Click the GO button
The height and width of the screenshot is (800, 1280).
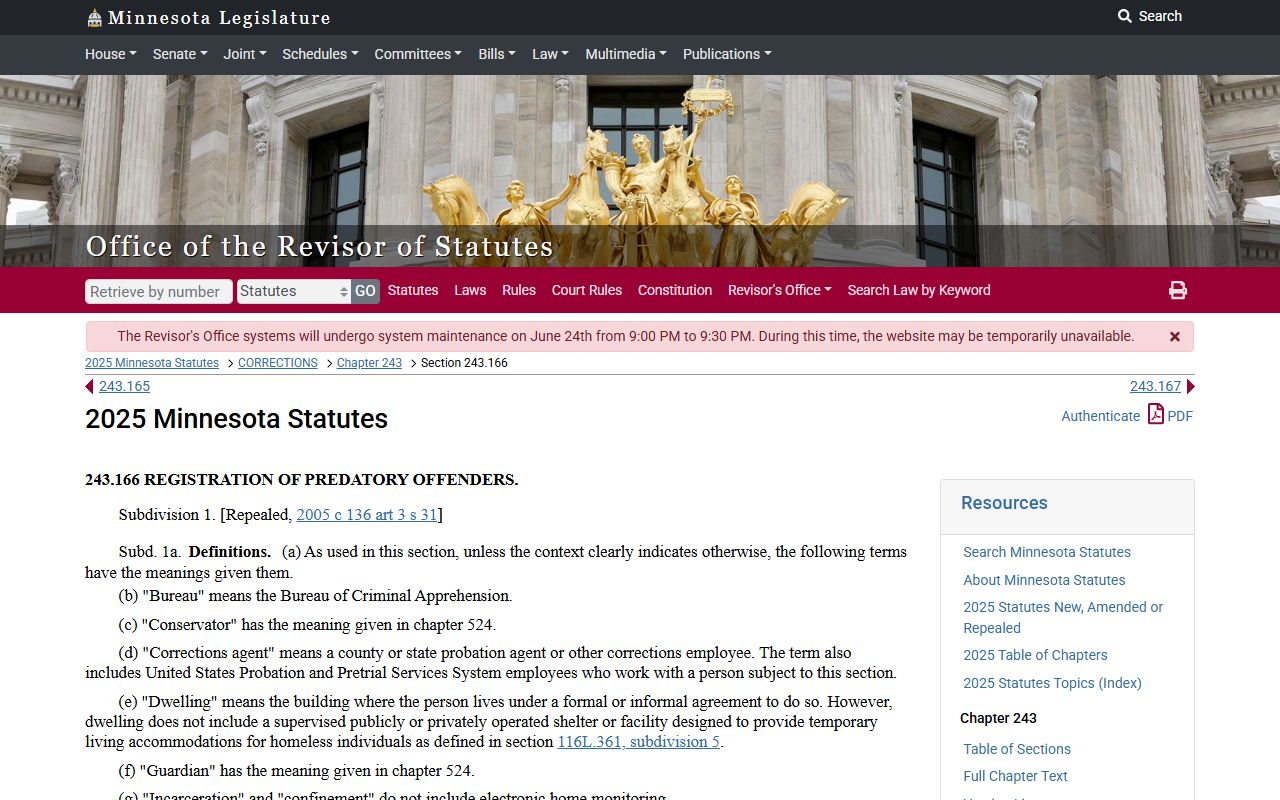pos(365,291)
